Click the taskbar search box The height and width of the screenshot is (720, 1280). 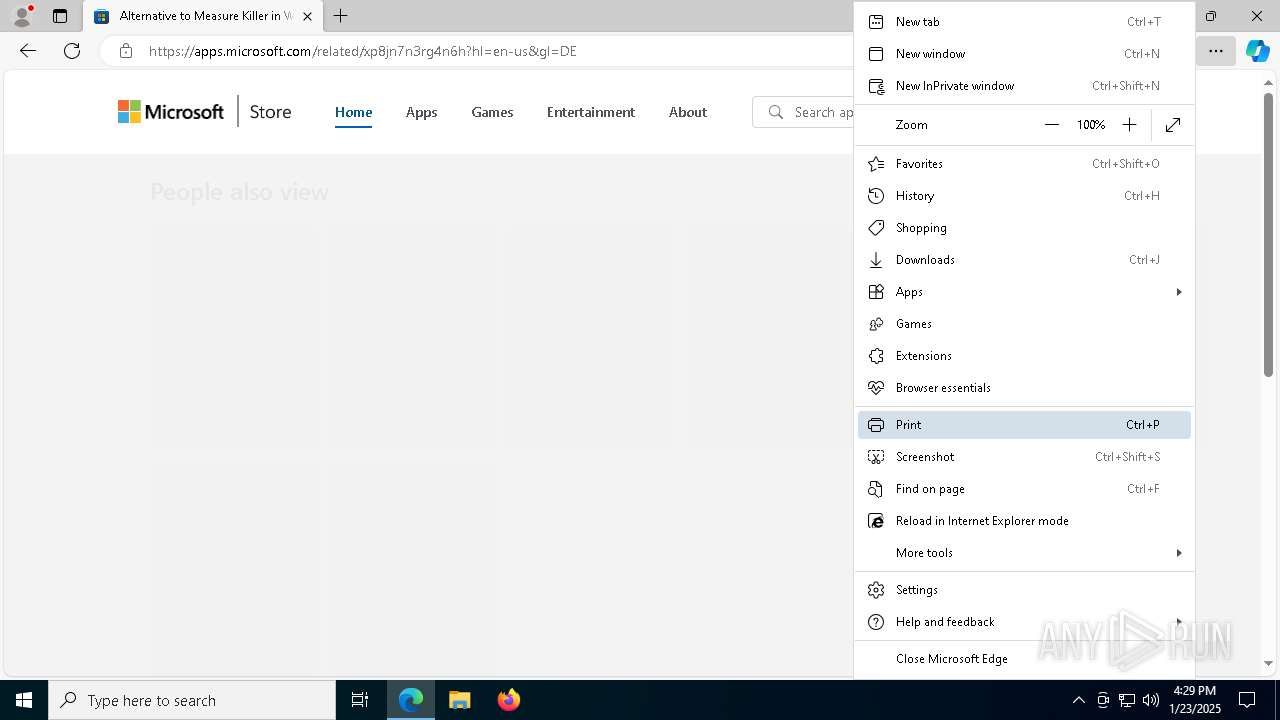point(192,700)
